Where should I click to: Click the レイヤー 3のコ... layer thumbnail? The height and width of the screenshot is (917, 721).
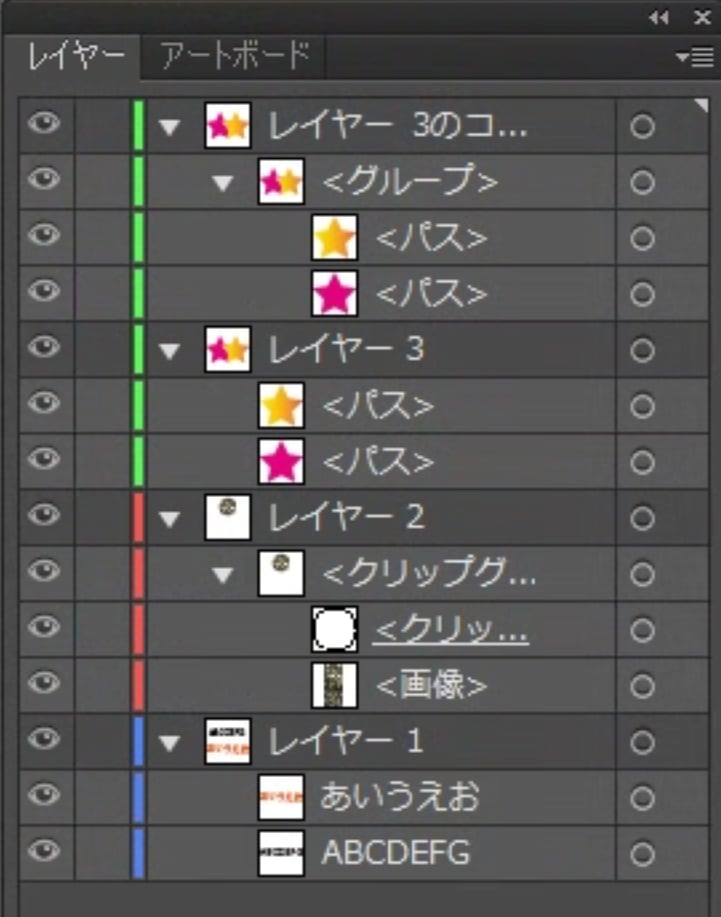[227, 126]
